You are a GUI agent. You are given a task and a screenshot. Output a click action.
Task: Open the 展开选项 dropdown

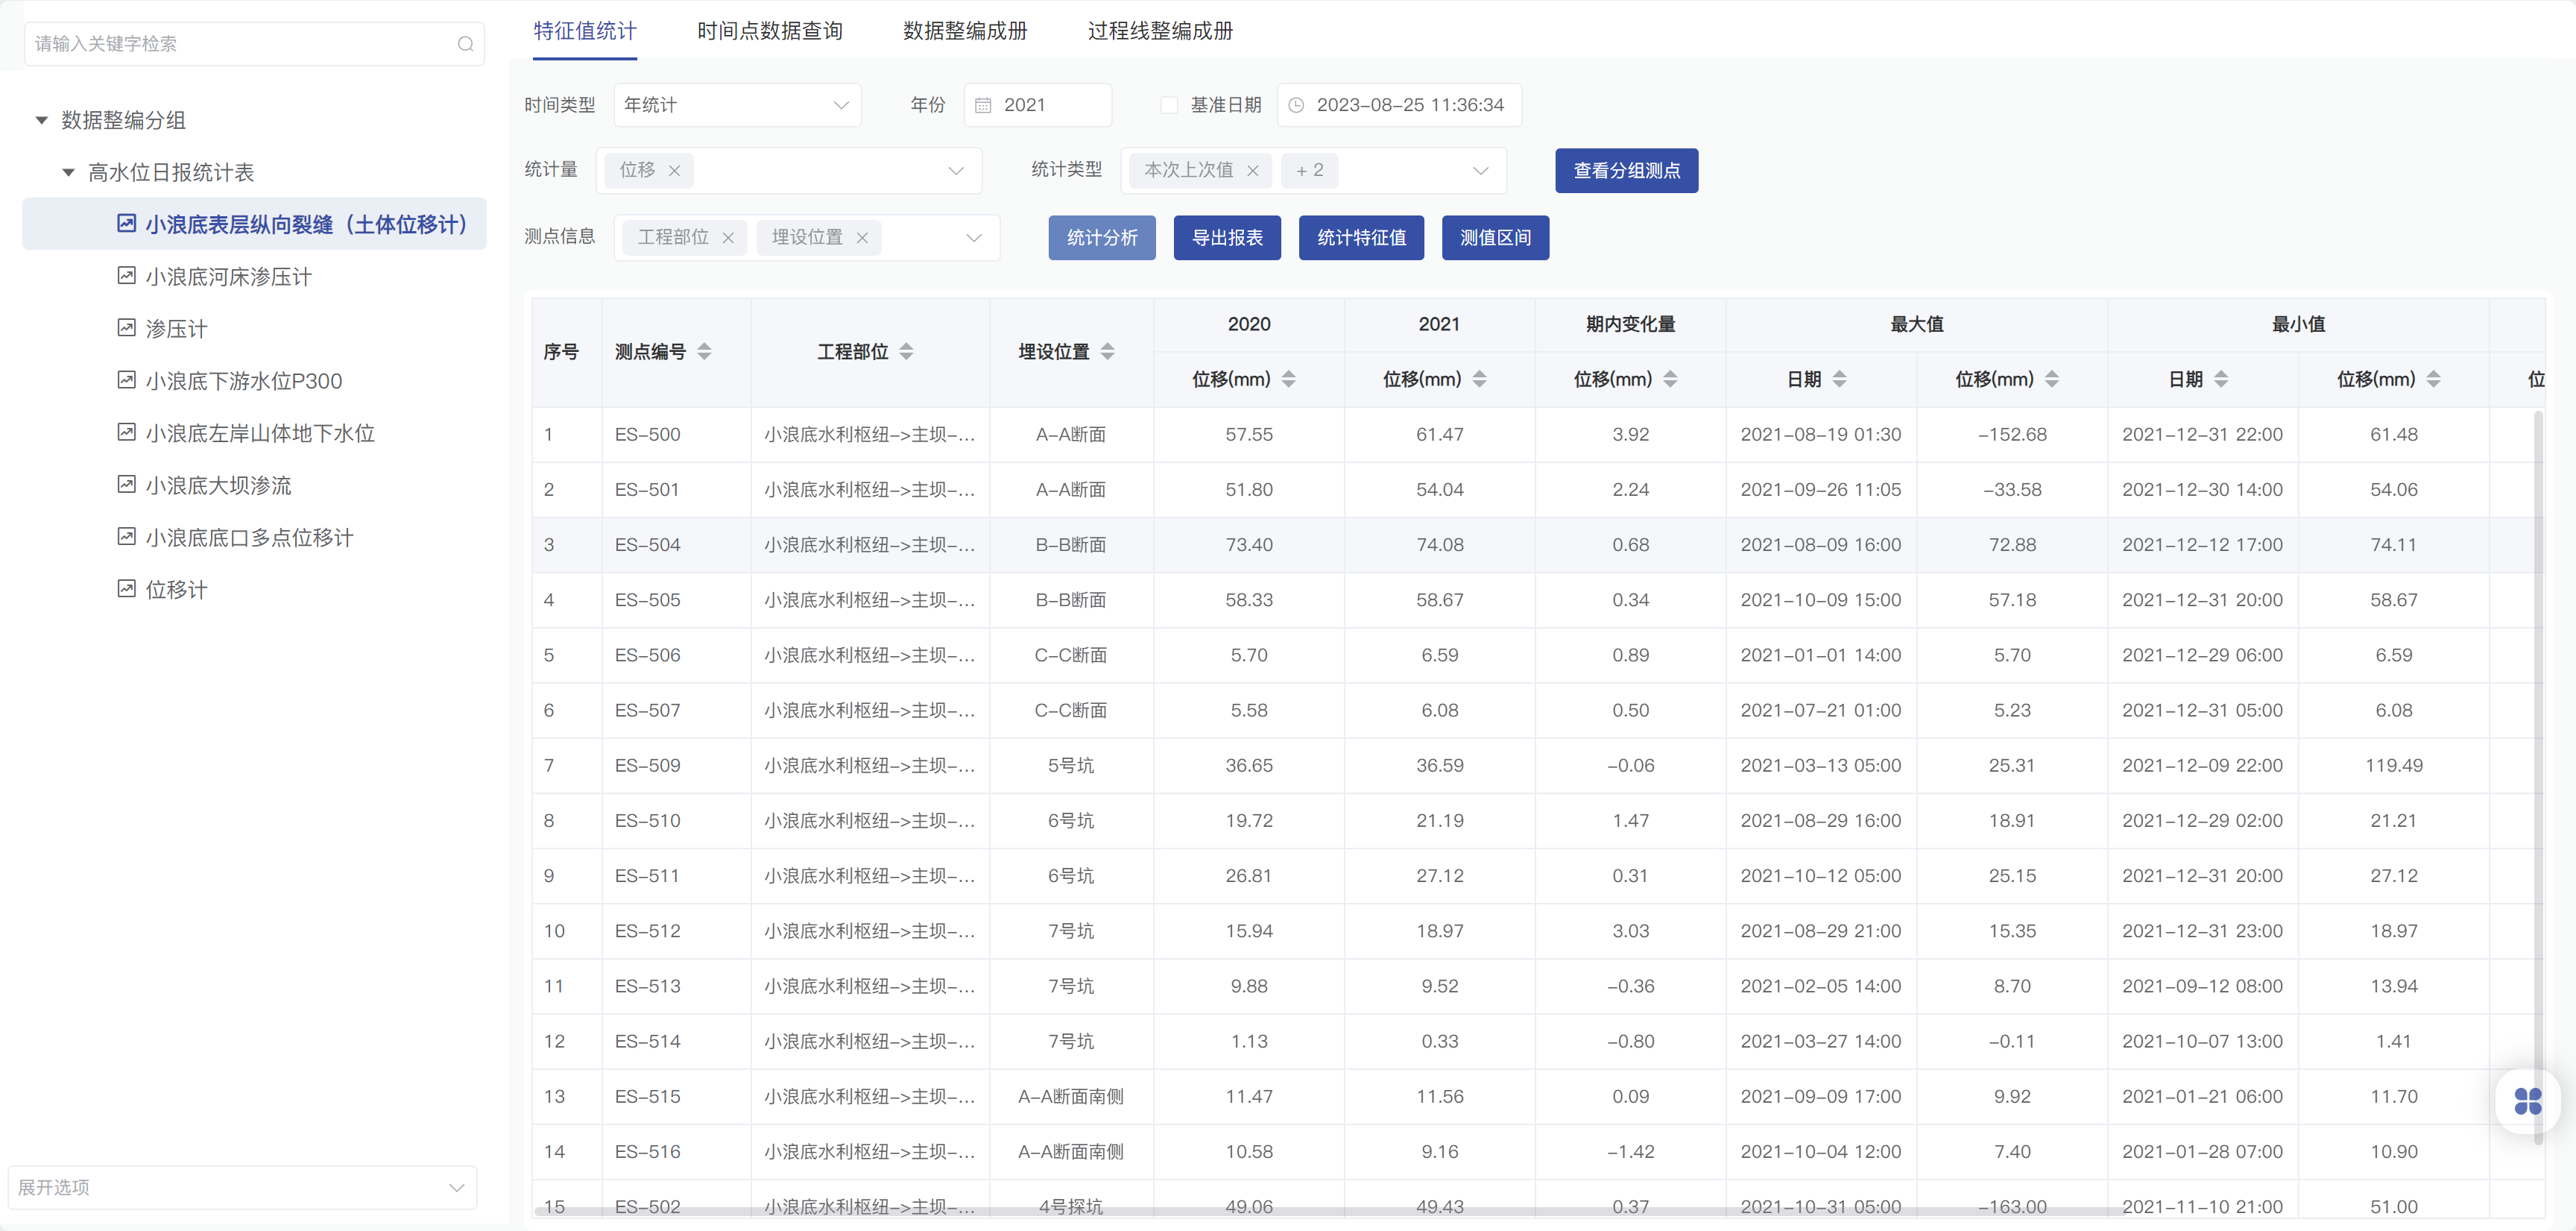point(242,1187)
